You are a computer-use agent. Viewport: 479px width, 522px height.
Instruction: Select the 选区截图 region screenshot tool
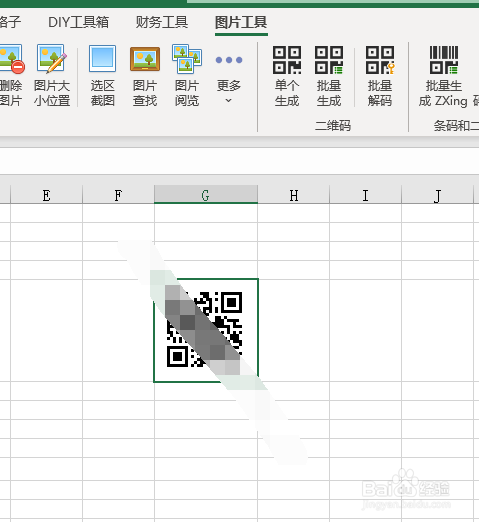click(x=103, y=75)
